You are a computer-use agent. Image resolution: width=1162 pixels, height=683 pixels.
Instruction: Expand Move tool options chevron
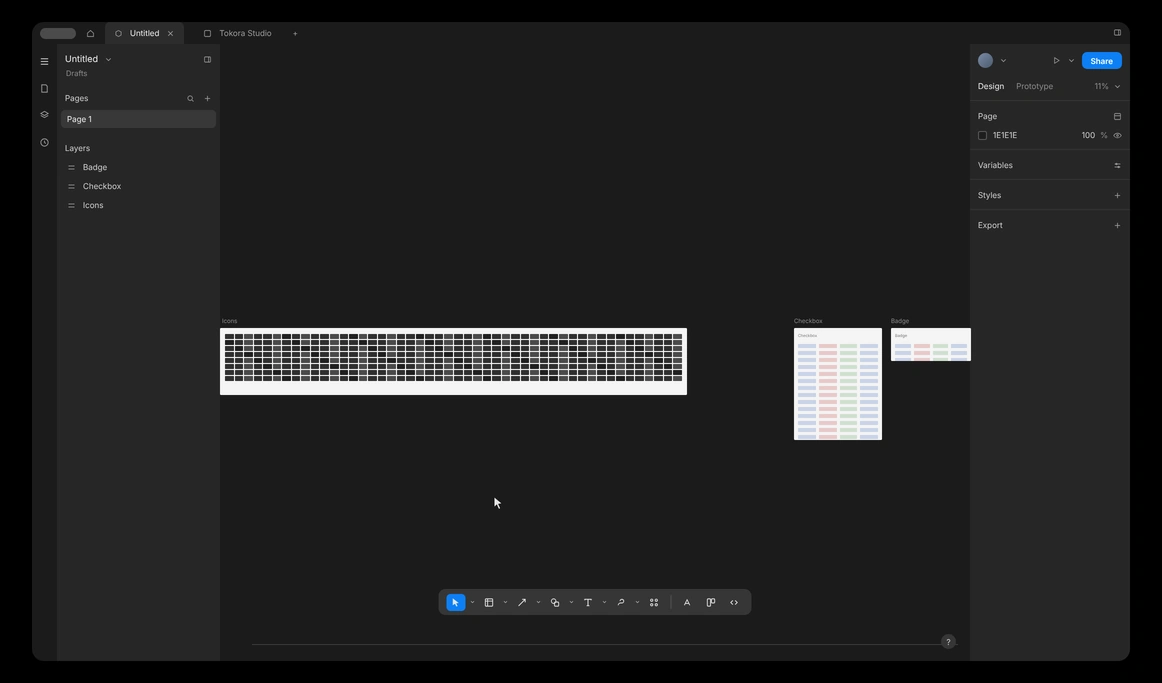point(472,602)
